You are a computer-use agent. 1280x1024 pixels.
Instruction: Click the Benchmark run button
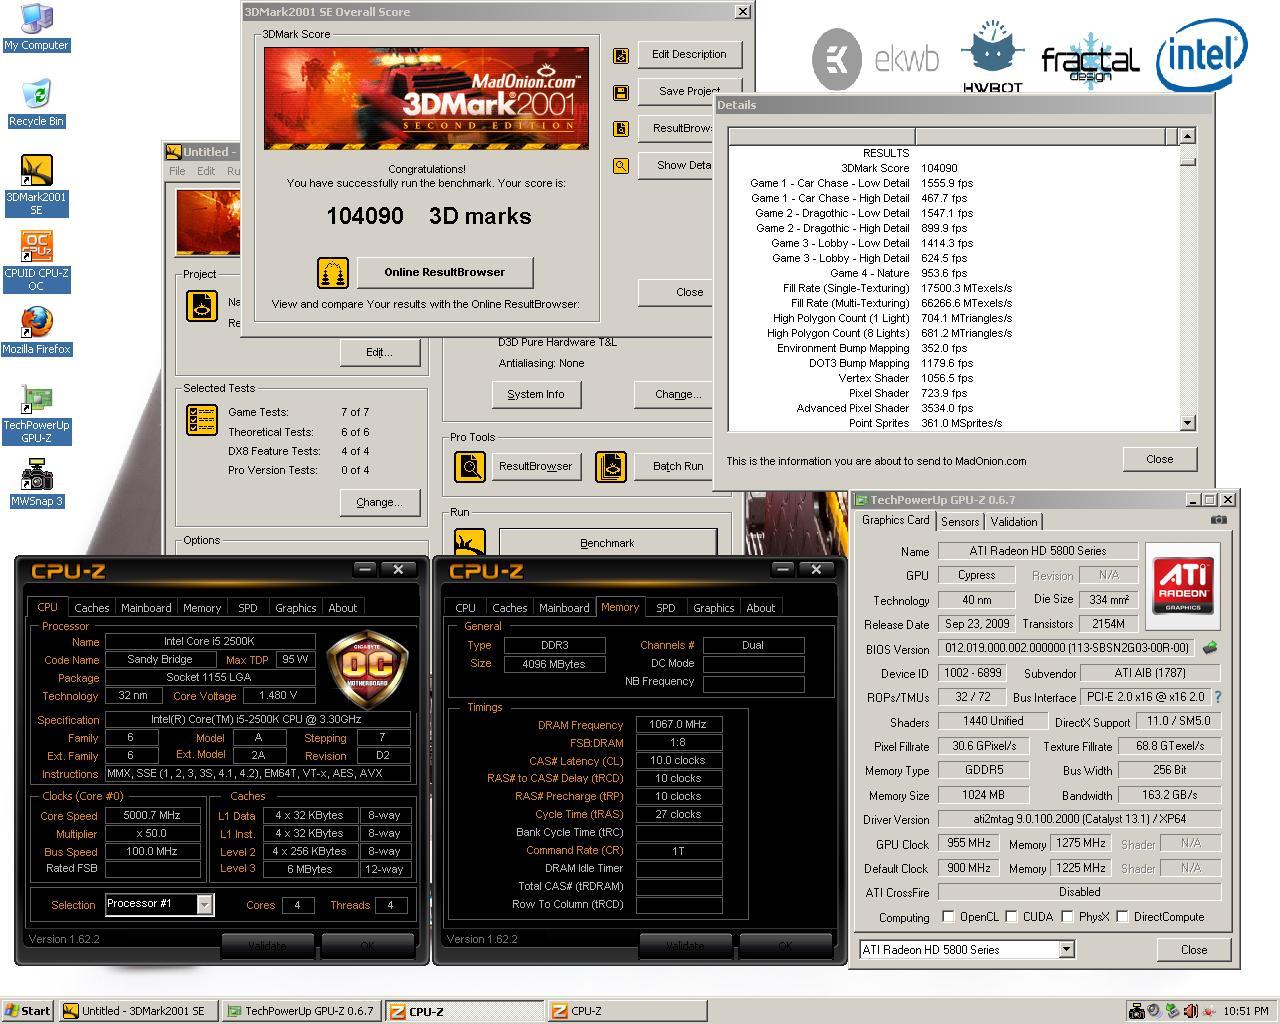click(607, 543)
